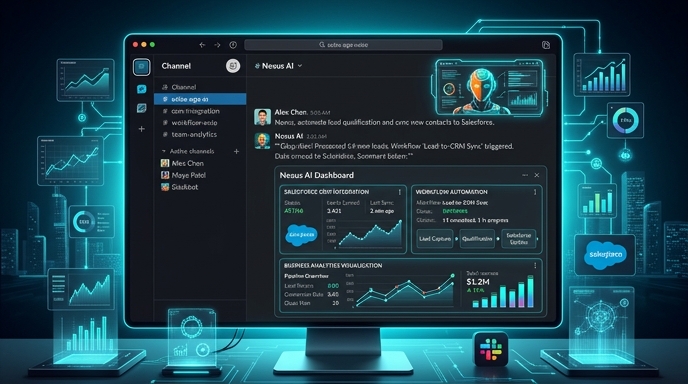This screenshot has width=688, height=384.
Task: Select the highlighted blue channel row
Action: (200, 99)
